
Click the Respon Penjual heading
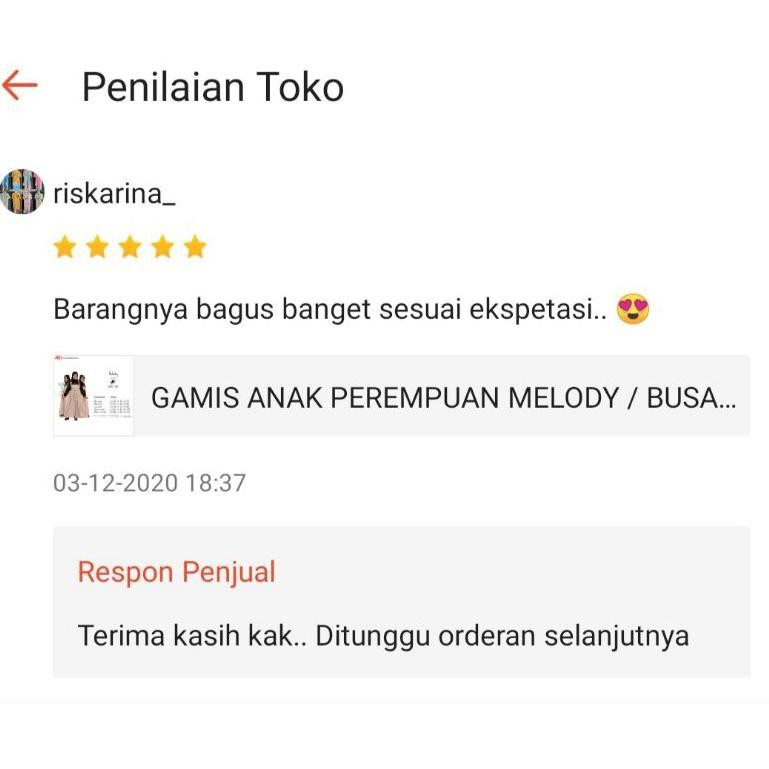coord(177,572)
